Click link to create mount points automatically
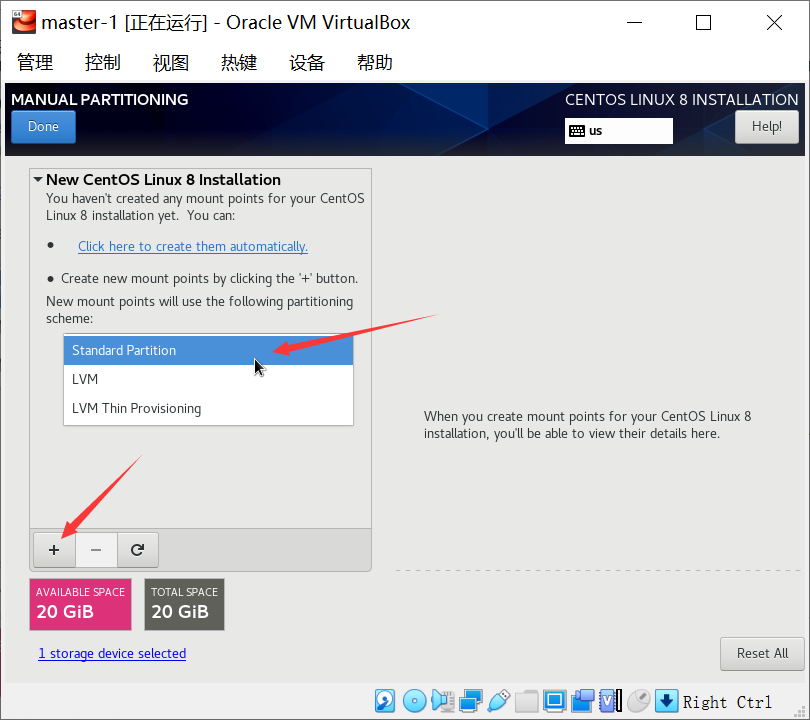The width and height of the screenshot is (810, 720). coord(193,246)
